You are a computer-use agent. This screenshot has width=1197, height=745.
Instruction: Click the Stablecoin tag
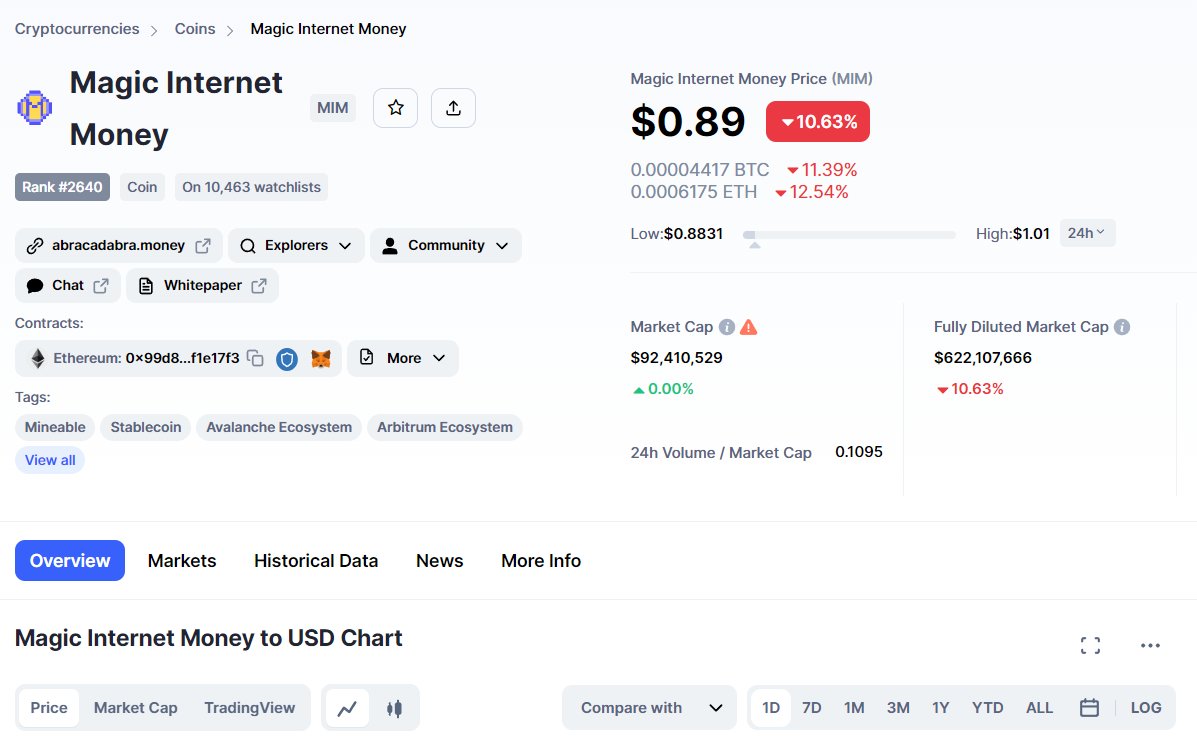[x=146, y=427]
